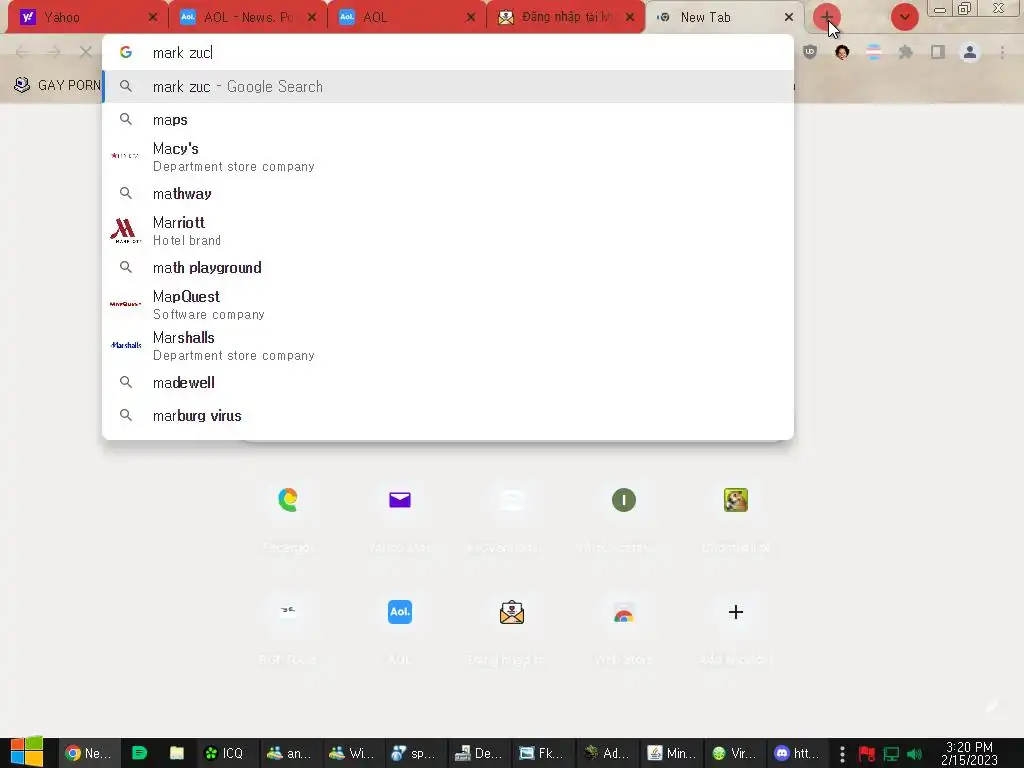
Task: Choose the 'madewell' suggestion
Action: [448, 383]
